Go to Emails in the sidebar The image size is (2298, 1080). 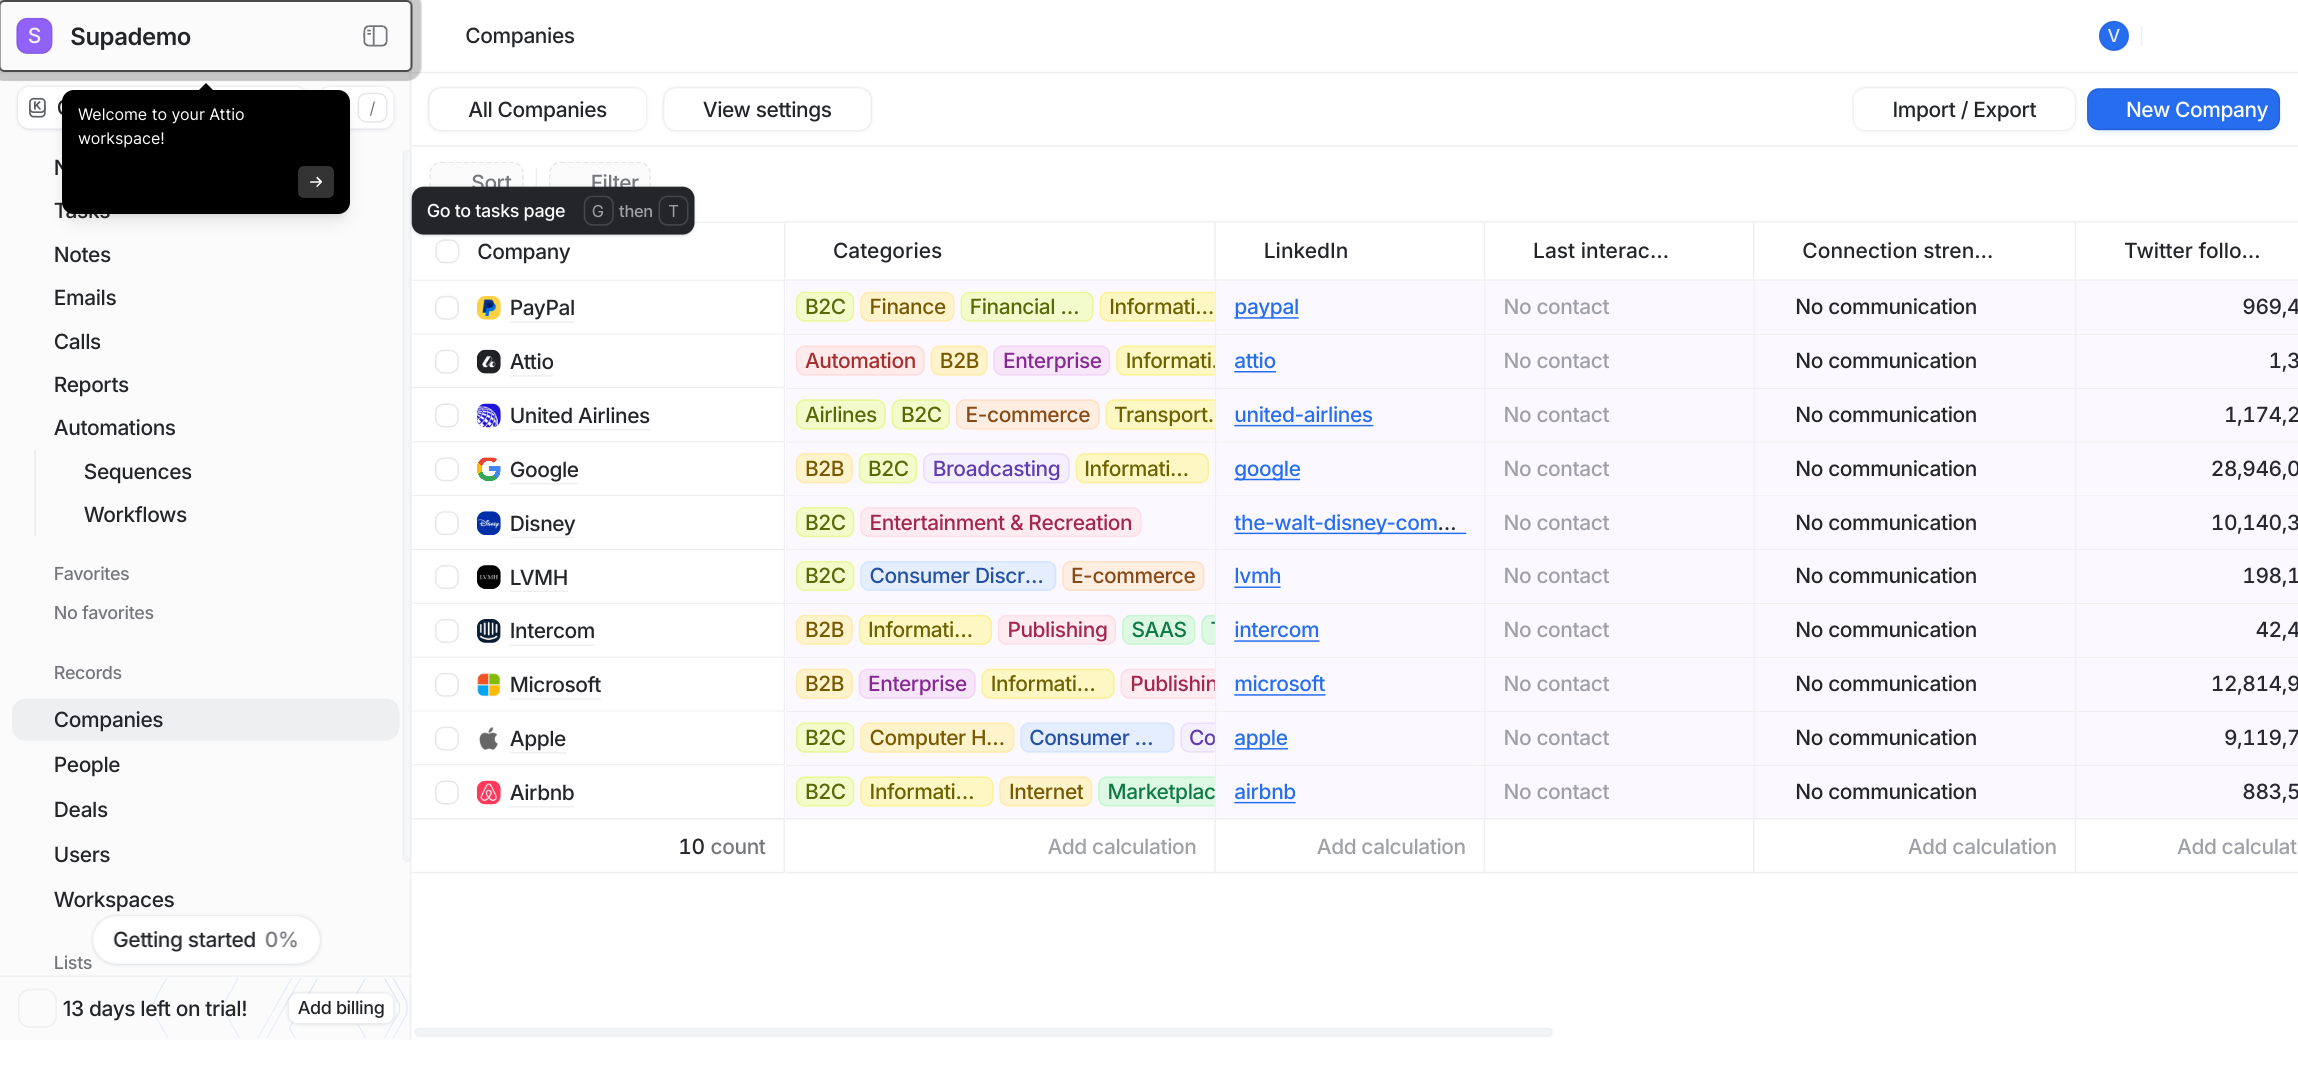click(85, 297)
